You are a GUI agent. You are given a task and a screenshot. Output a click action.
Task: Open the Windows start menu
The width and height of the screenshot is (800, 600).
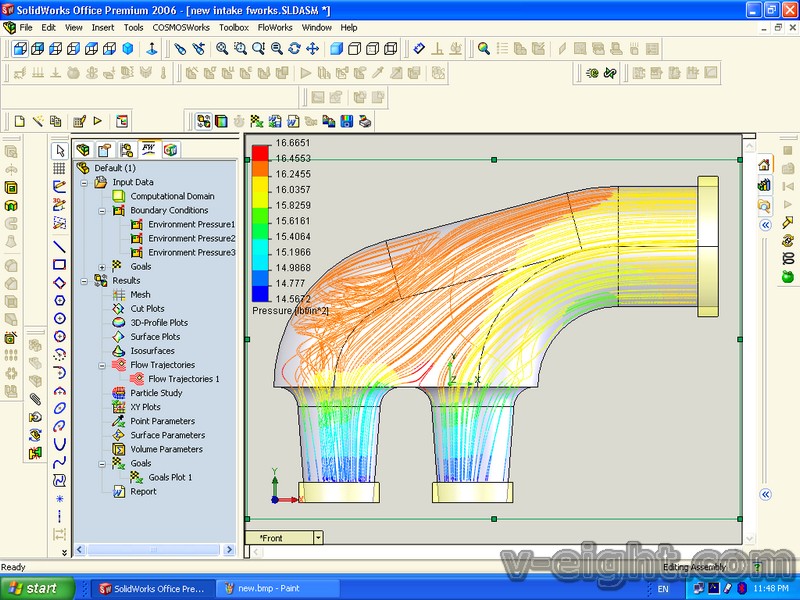[38, 588]
